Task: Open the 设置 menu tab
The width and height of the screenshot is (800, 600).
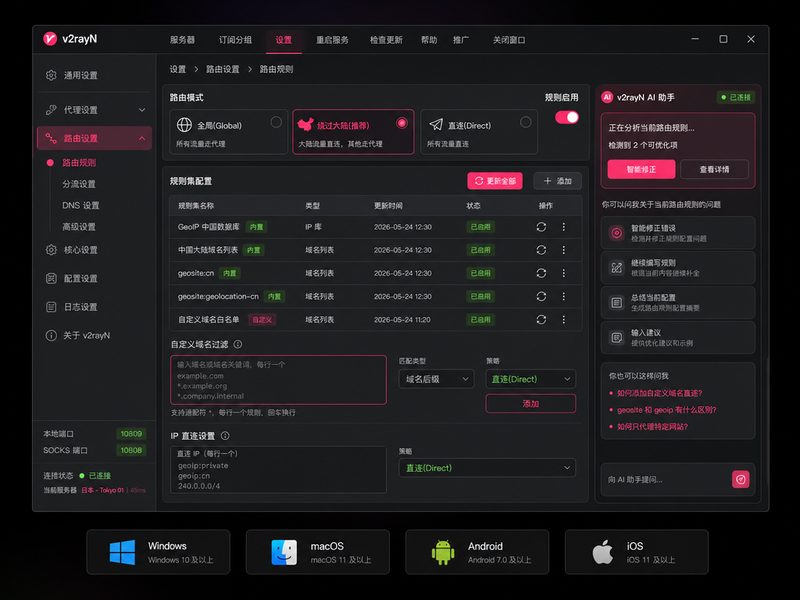Action: click(284, 40)
